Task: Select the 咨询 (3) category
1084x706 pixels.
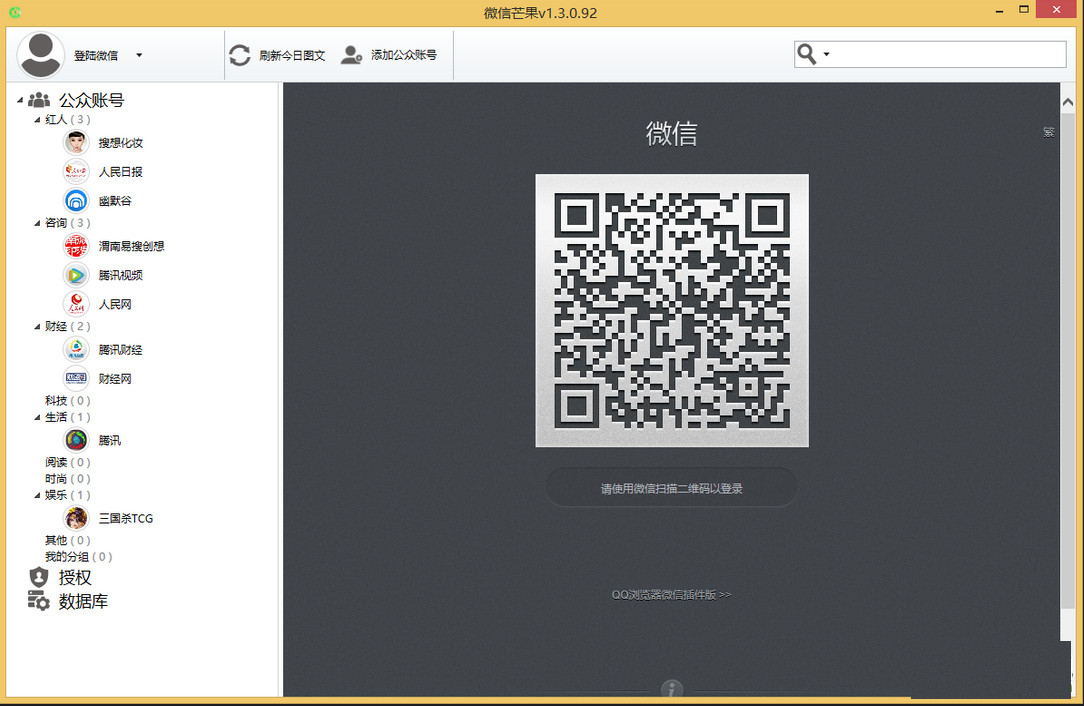Action: coord(68,223)
